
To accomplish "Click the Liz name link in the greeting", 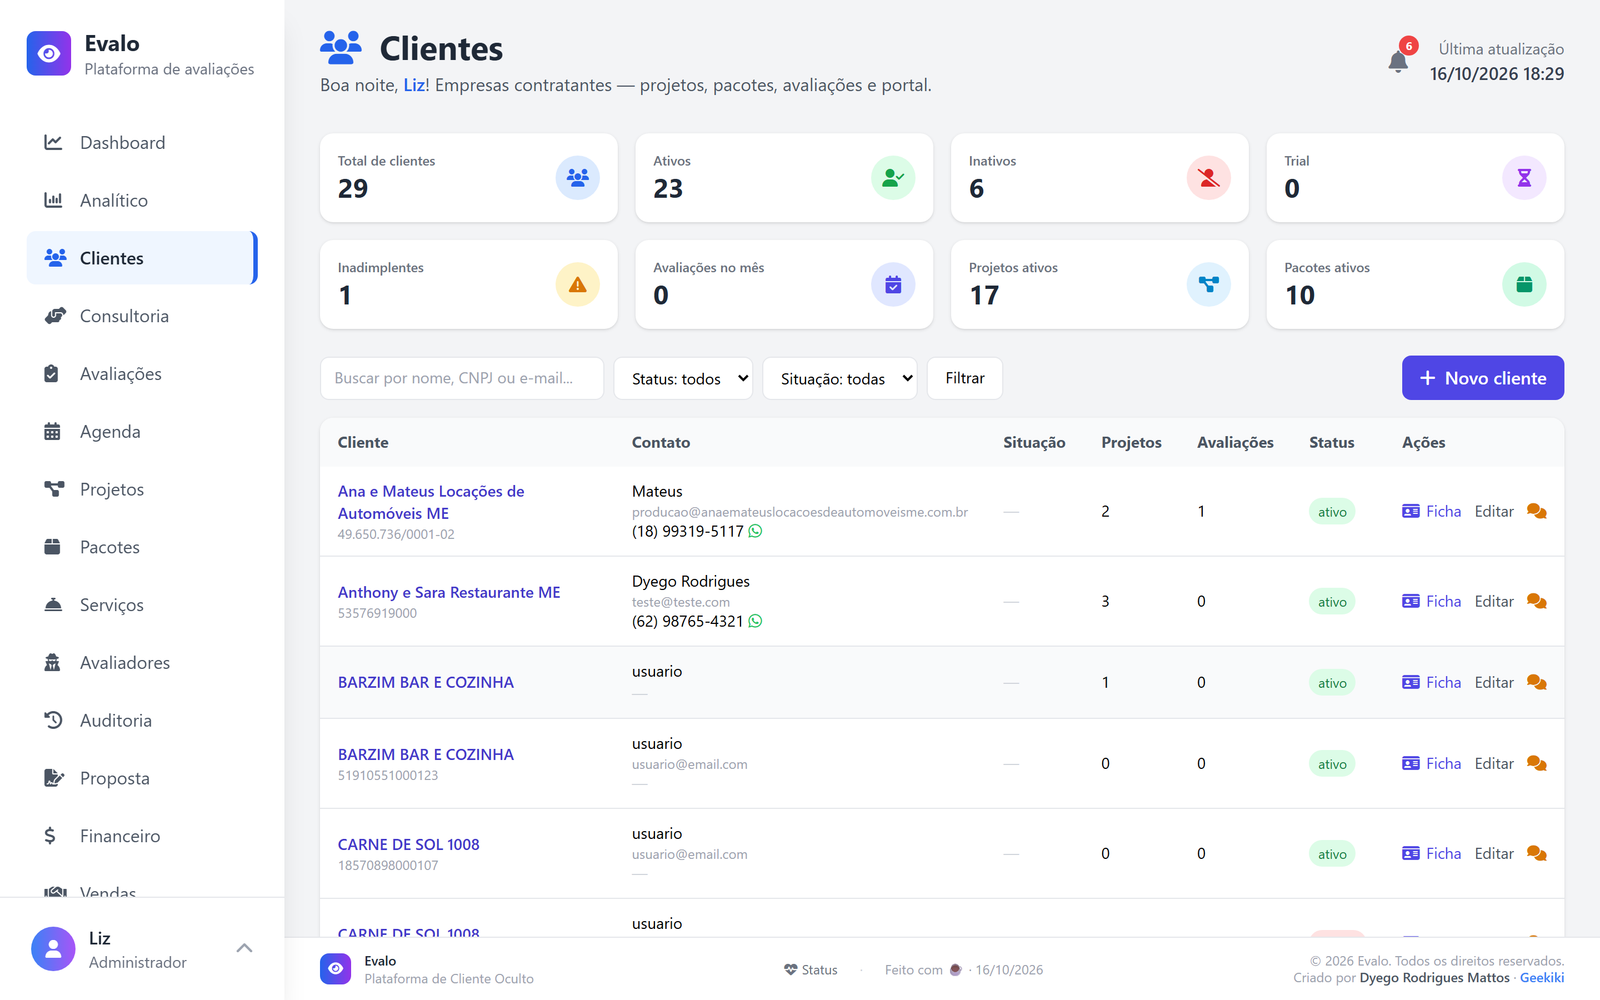I will (414, 85).
